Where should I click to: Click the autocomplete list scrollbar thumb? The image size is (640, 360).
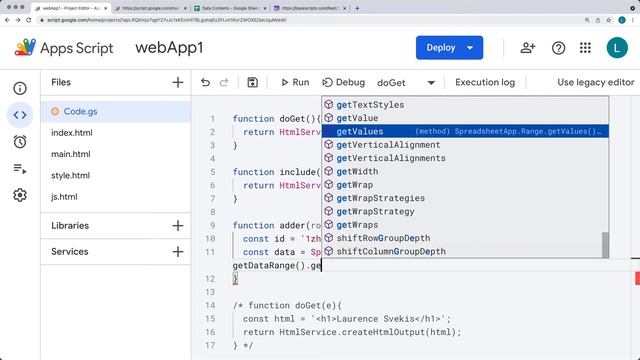click(x=605, y=245)
